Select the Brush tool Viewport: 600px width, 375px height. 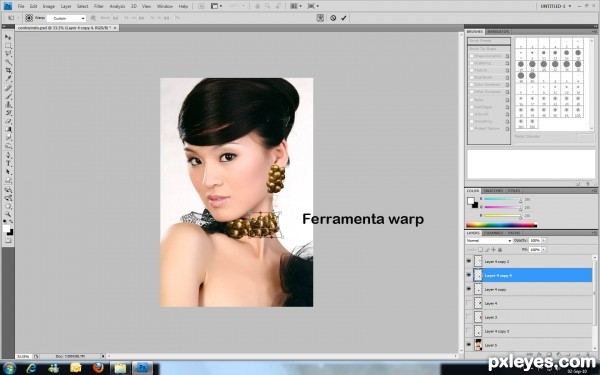(8, 96)
